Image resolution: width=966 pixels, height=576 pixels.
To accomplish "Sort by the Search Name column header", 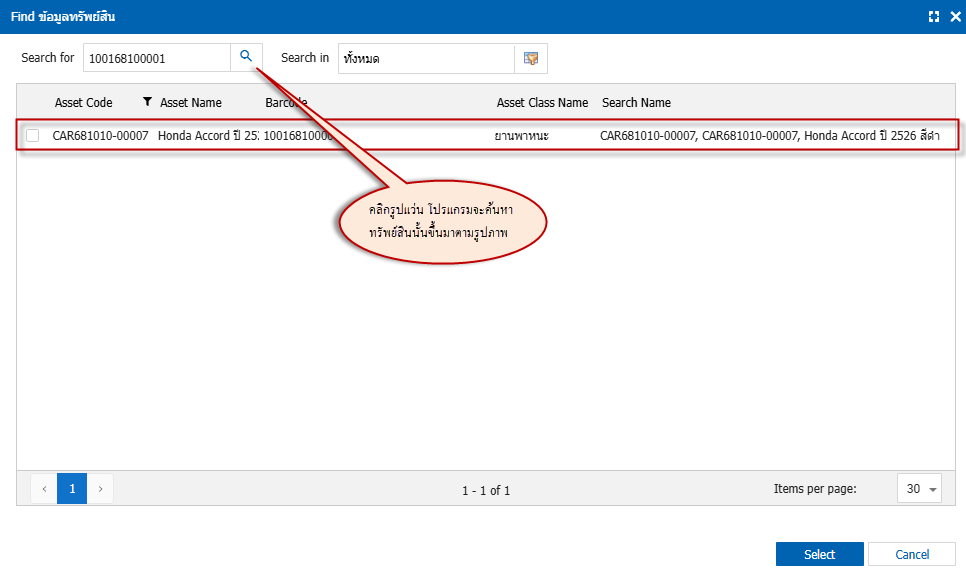I will pos(636,103).
